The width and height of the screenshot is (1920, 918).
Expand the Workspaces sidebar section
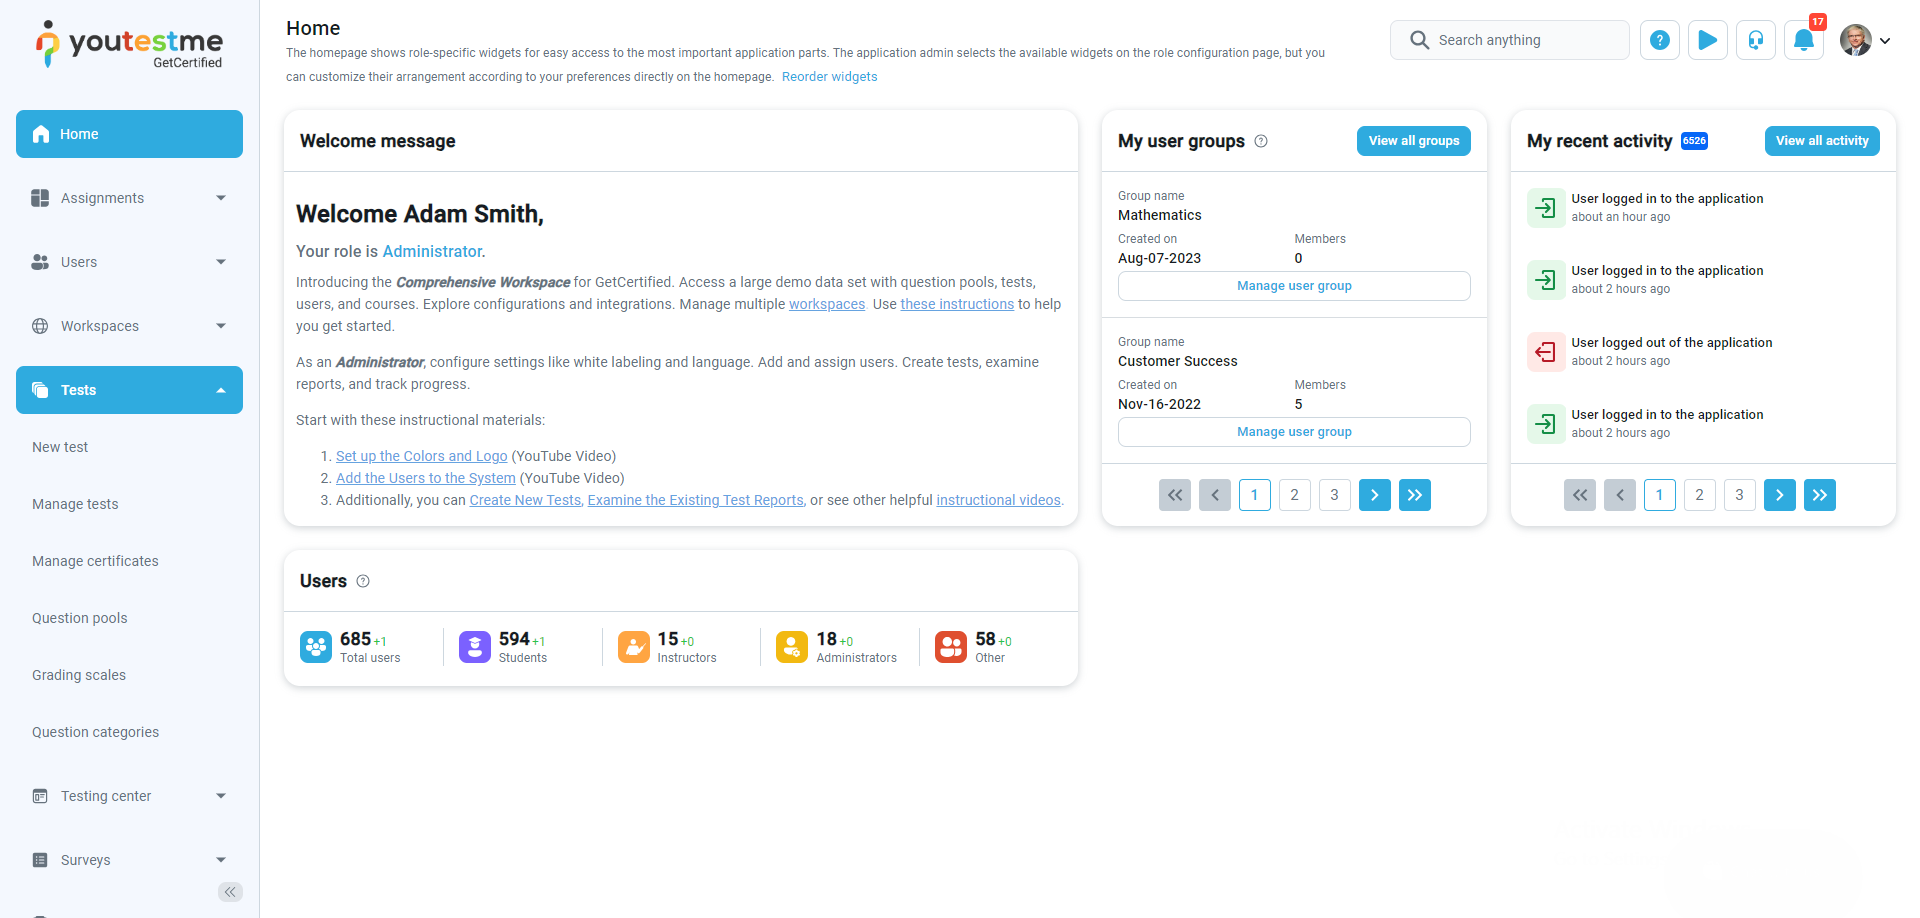(x=129, y=326)
